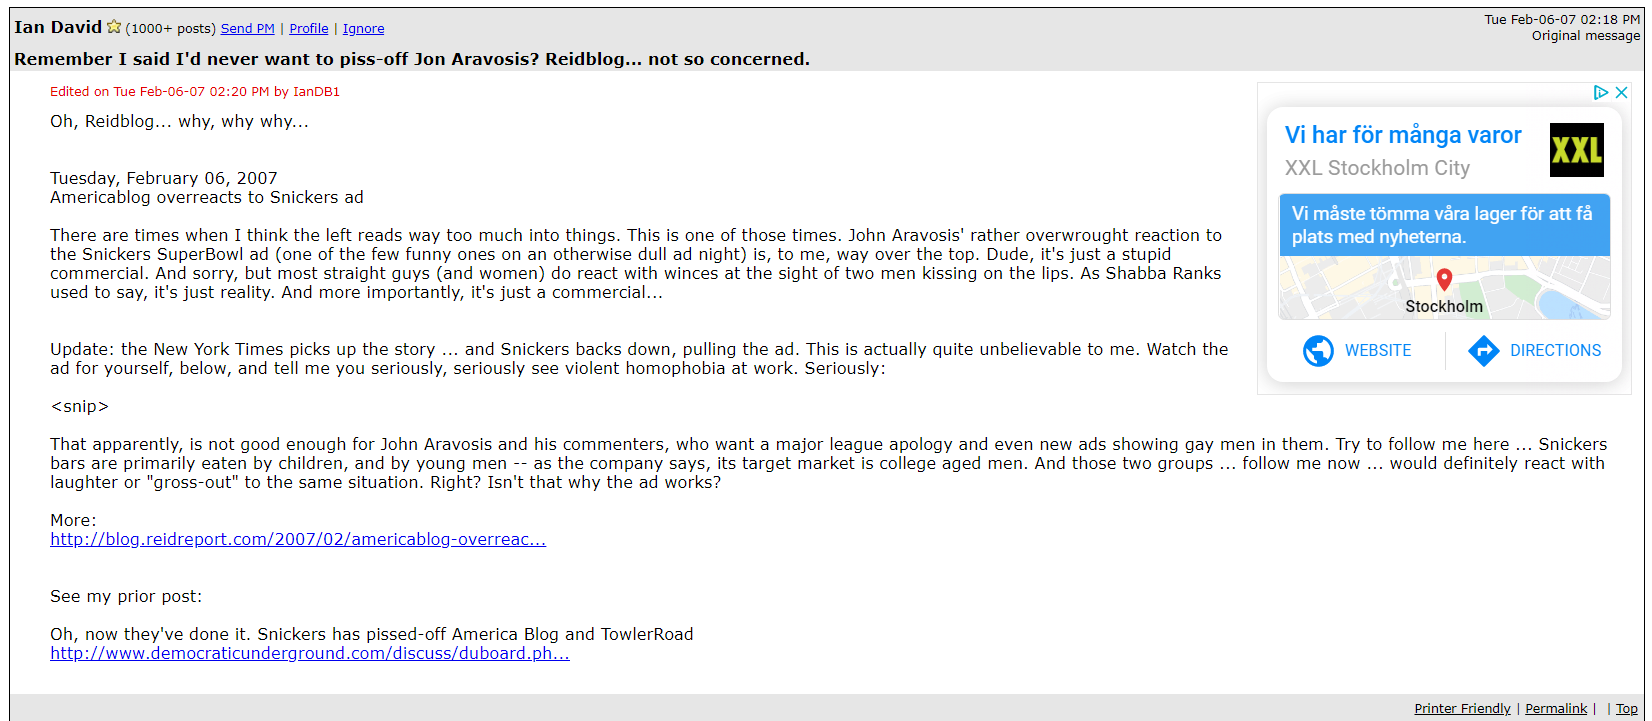Click the gold star icon beside Ian David
This screenshot has width=1652, height=721.
tap(114, 27)
